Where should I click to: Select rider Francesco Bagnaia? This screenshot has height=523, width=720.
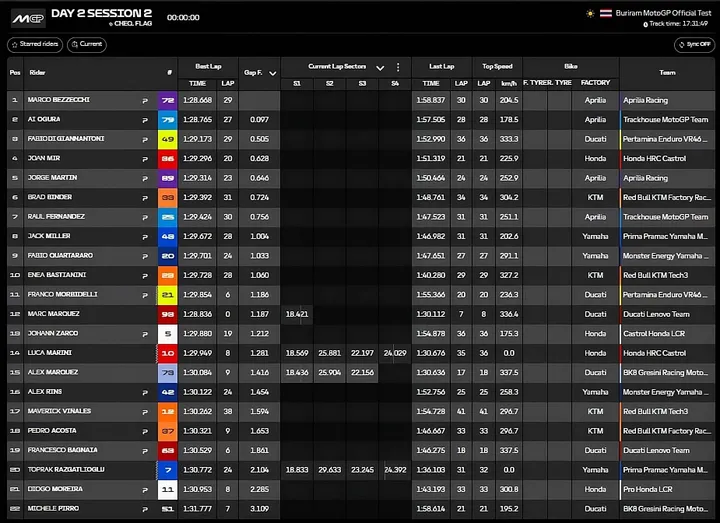pos(62,450)
